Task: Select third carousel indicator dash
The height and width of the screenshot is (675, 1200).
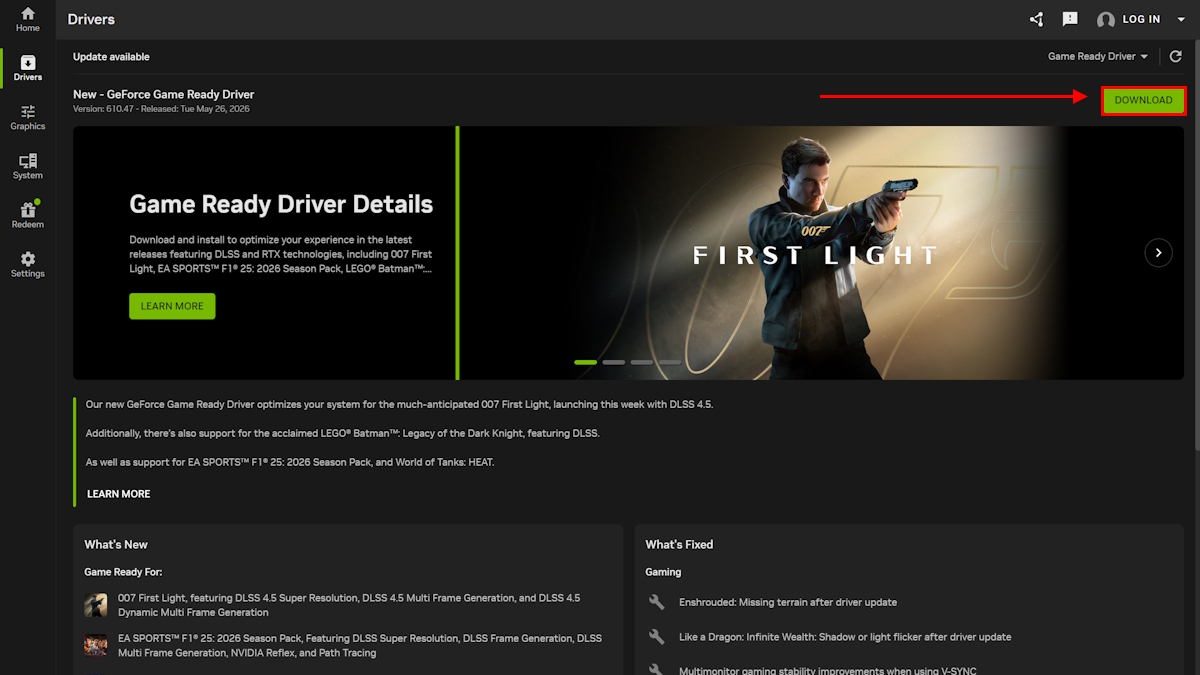Action: click(x=642, y=362)
